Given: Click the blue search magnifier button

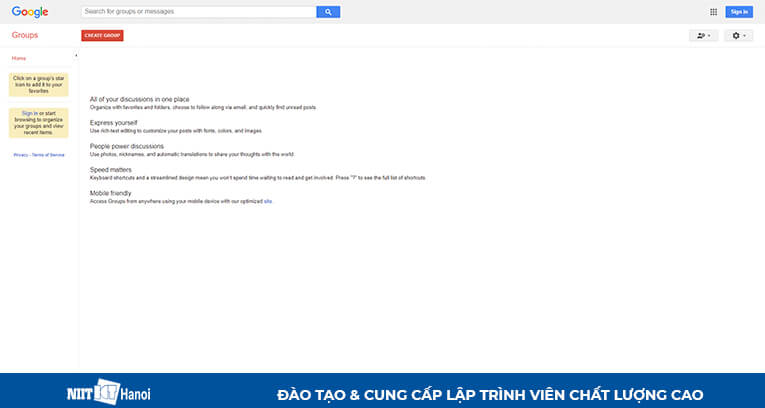Looking at the screenshot, I should click(x=328, y=12).
